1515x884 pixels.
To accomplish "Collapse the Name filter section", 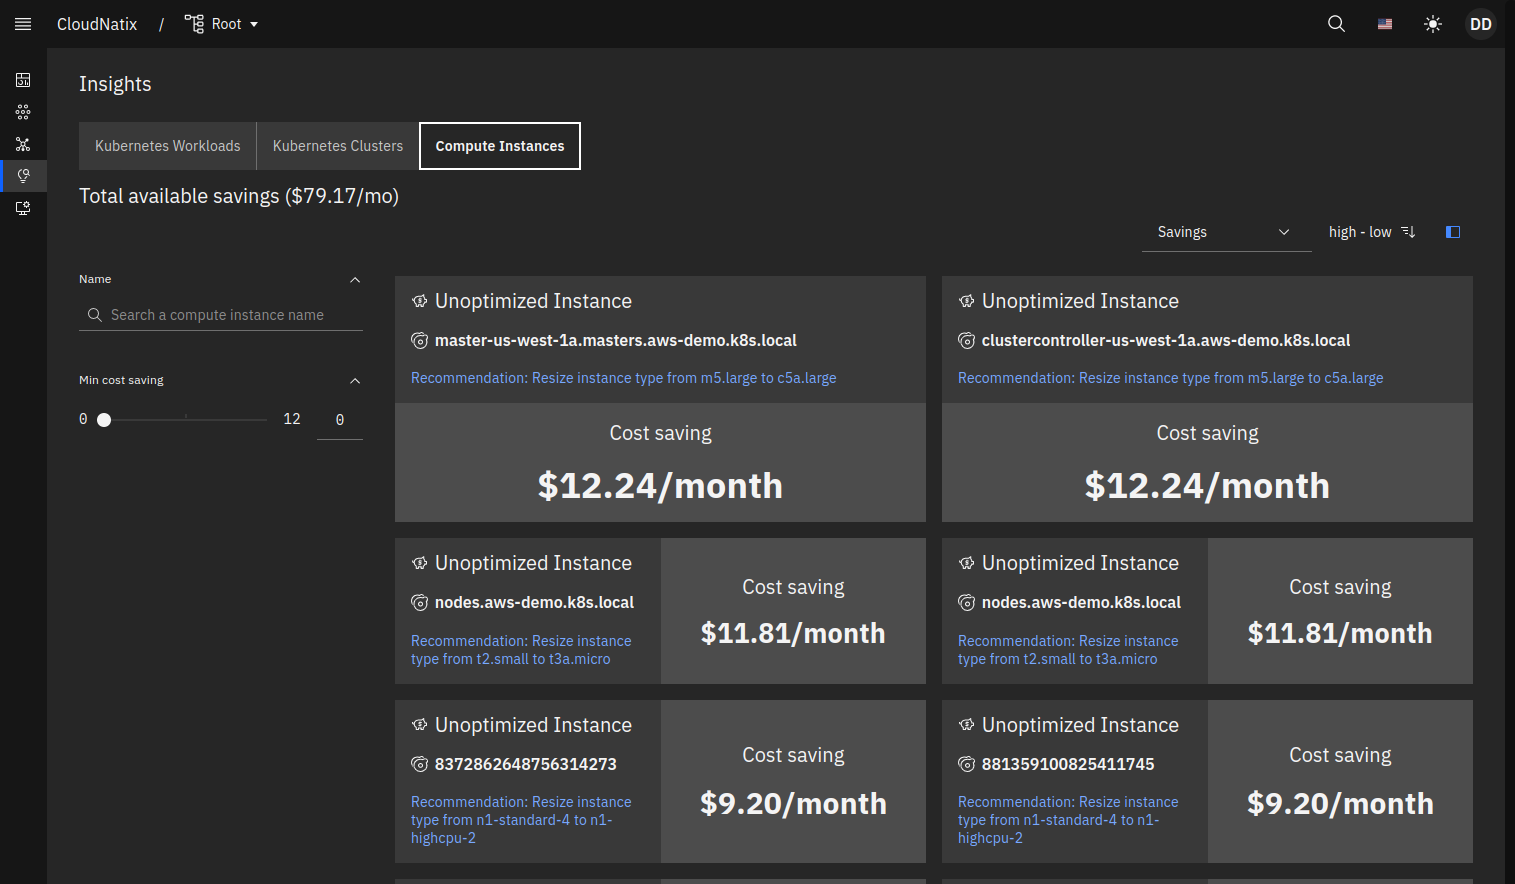I will [355, 280].
